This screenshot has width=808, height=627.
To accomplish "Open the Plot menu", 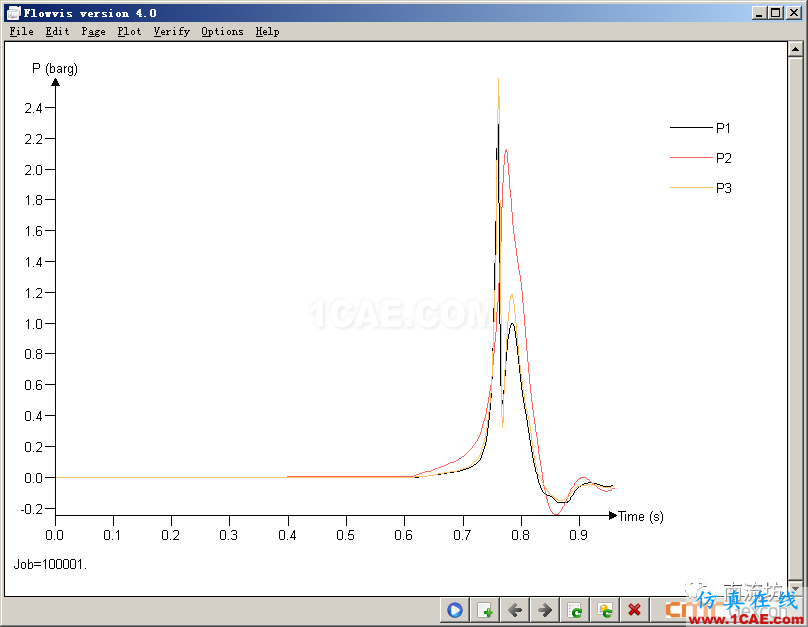I will pos(129,31).
